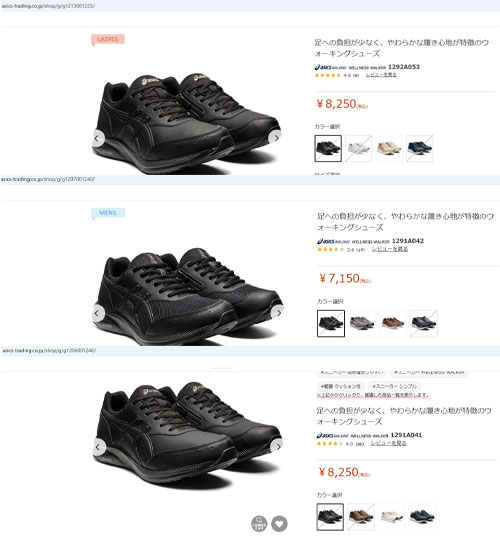
Task: Choose brown color thumbnail for 1291A042
Action: (x=393, y=323)
